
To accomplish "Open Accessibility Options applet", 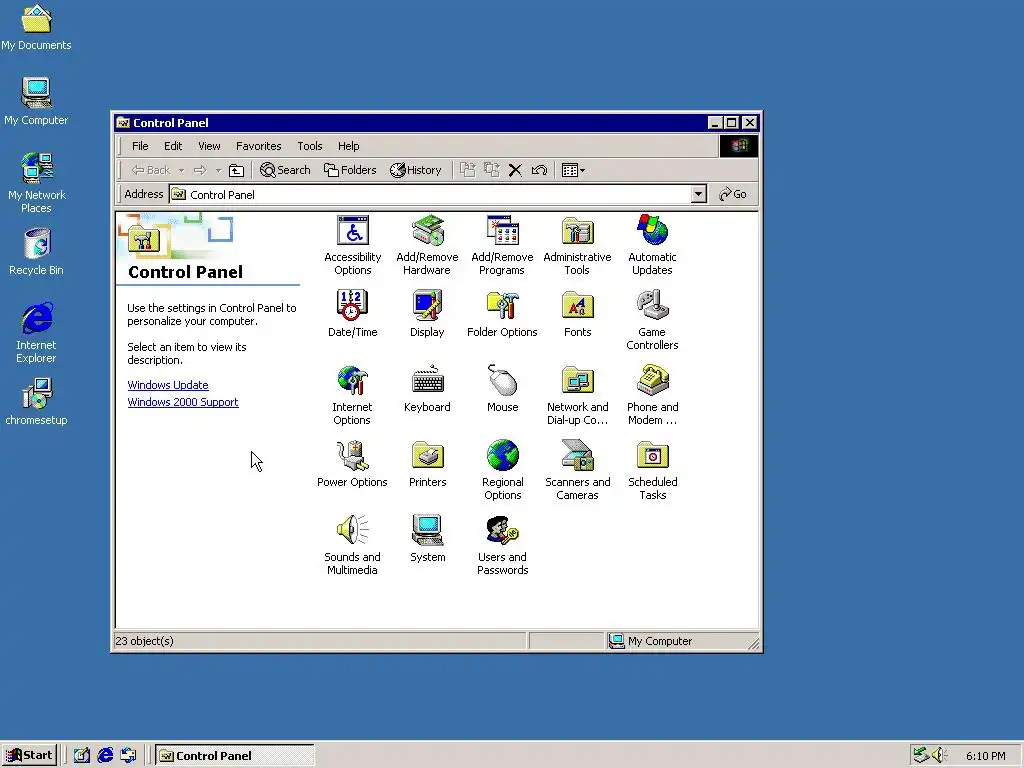I will pos(353,231).
